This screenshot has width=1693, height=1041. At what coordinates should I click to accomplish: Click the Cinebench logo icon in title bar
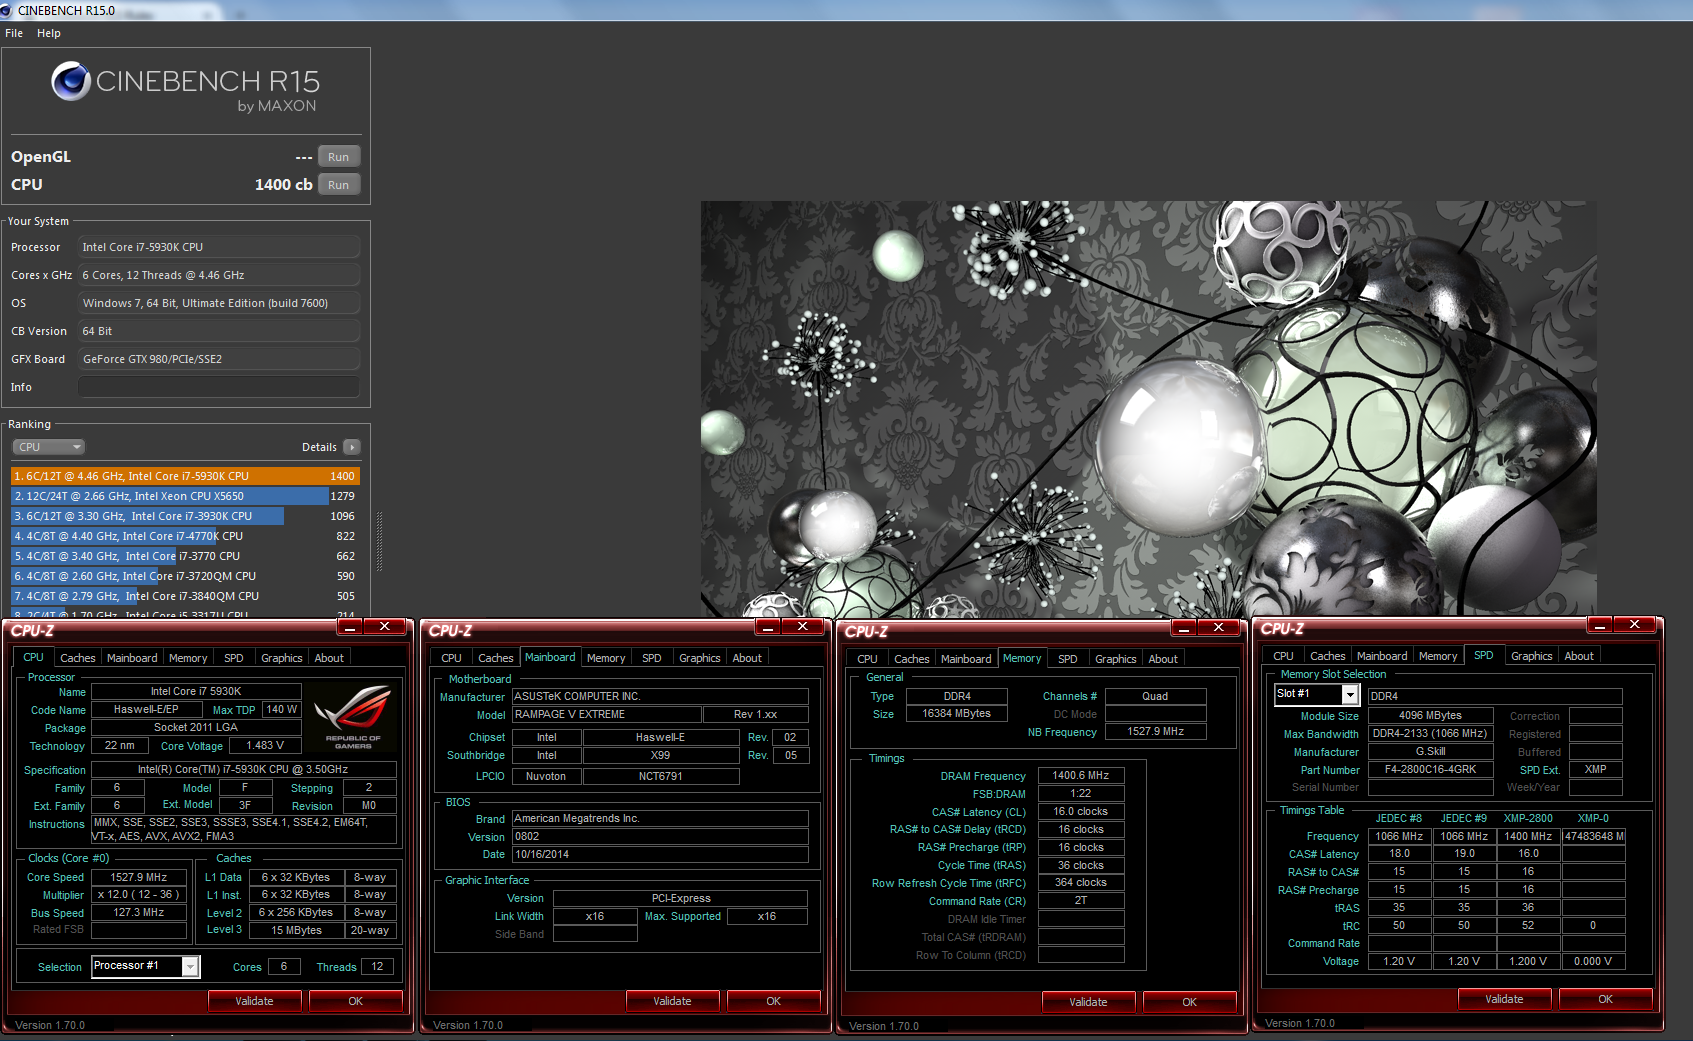pyautogui.click(x=7, y=10)
